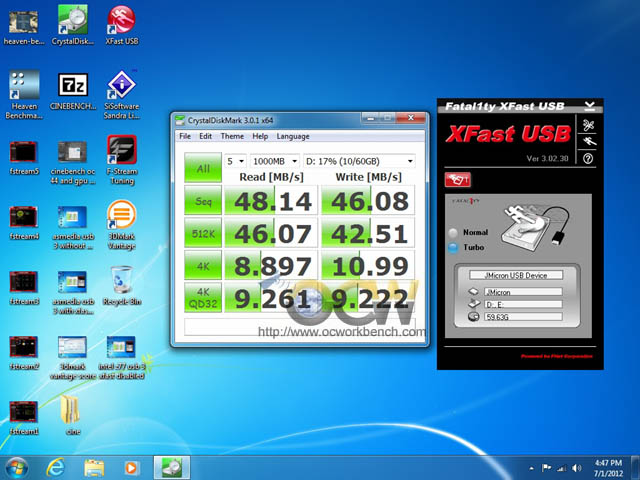
Task: Open XFast USB help question mark
Action: [588, 158]
